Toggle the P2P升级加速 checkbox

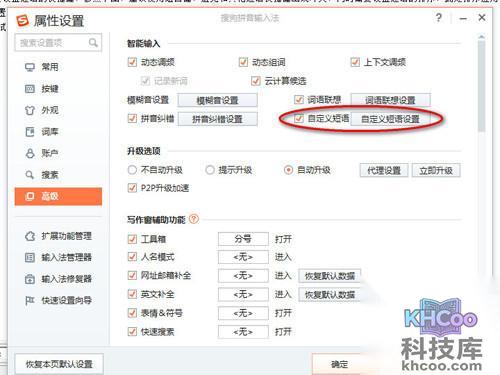(132, 188)
